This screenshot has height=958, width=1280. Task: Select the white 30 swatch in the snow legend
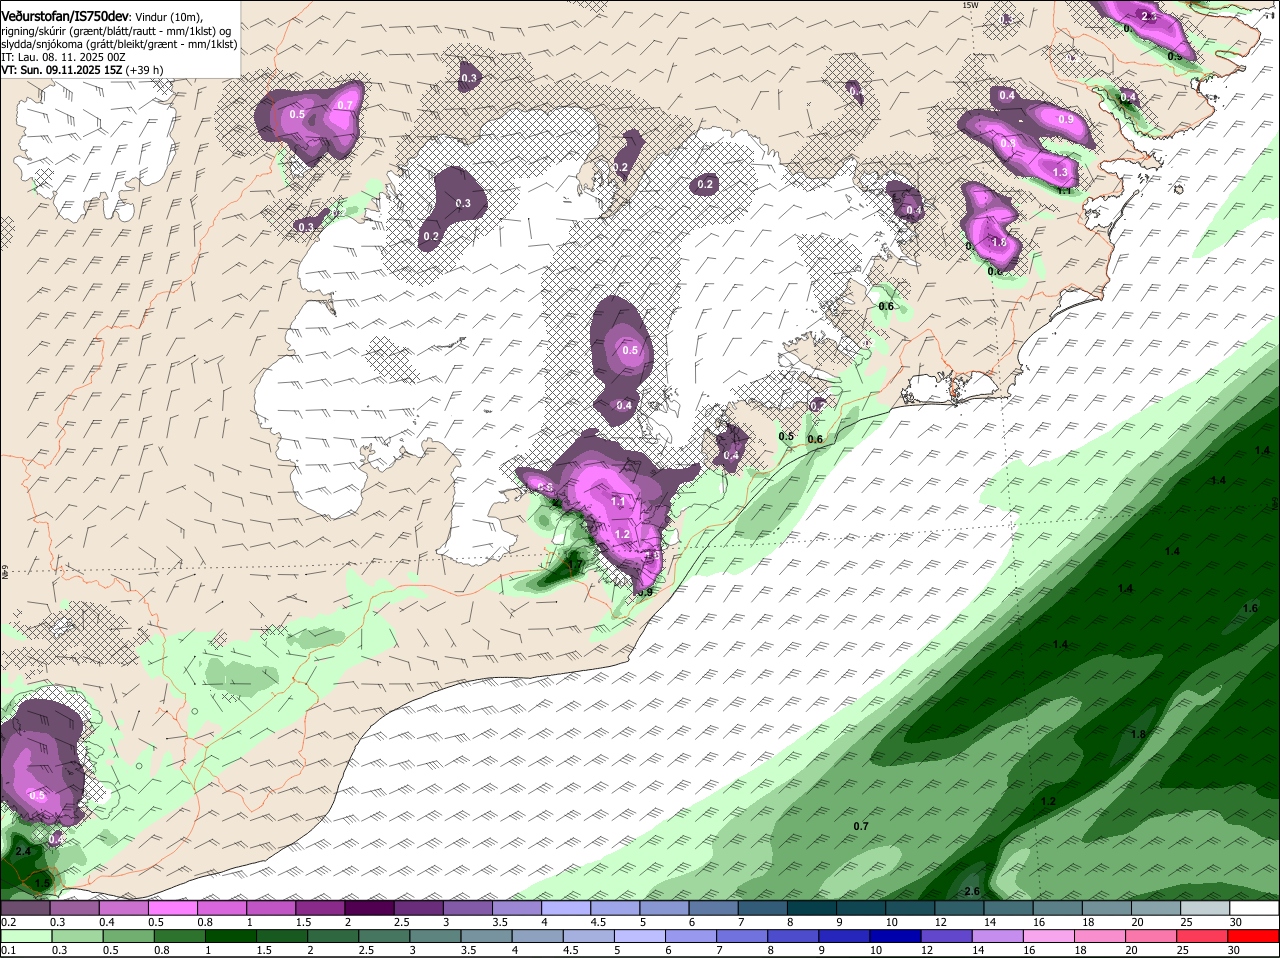pos(1254,908)
